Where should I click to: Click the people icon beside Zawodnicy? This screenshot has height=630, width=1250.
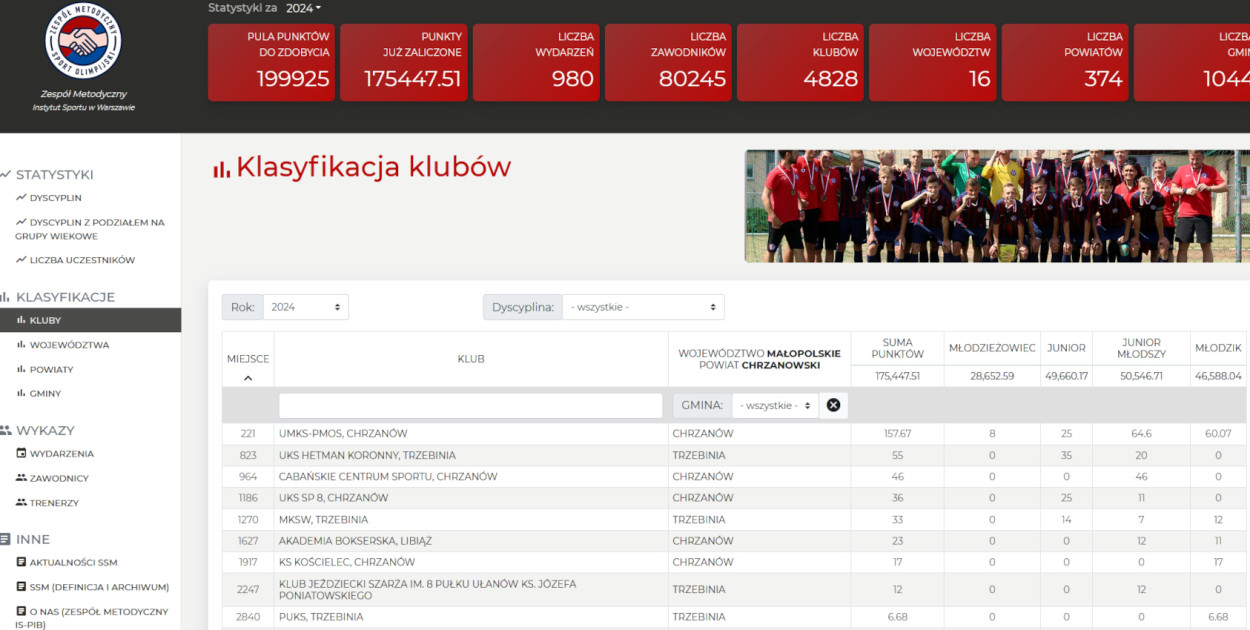[21, 478]
